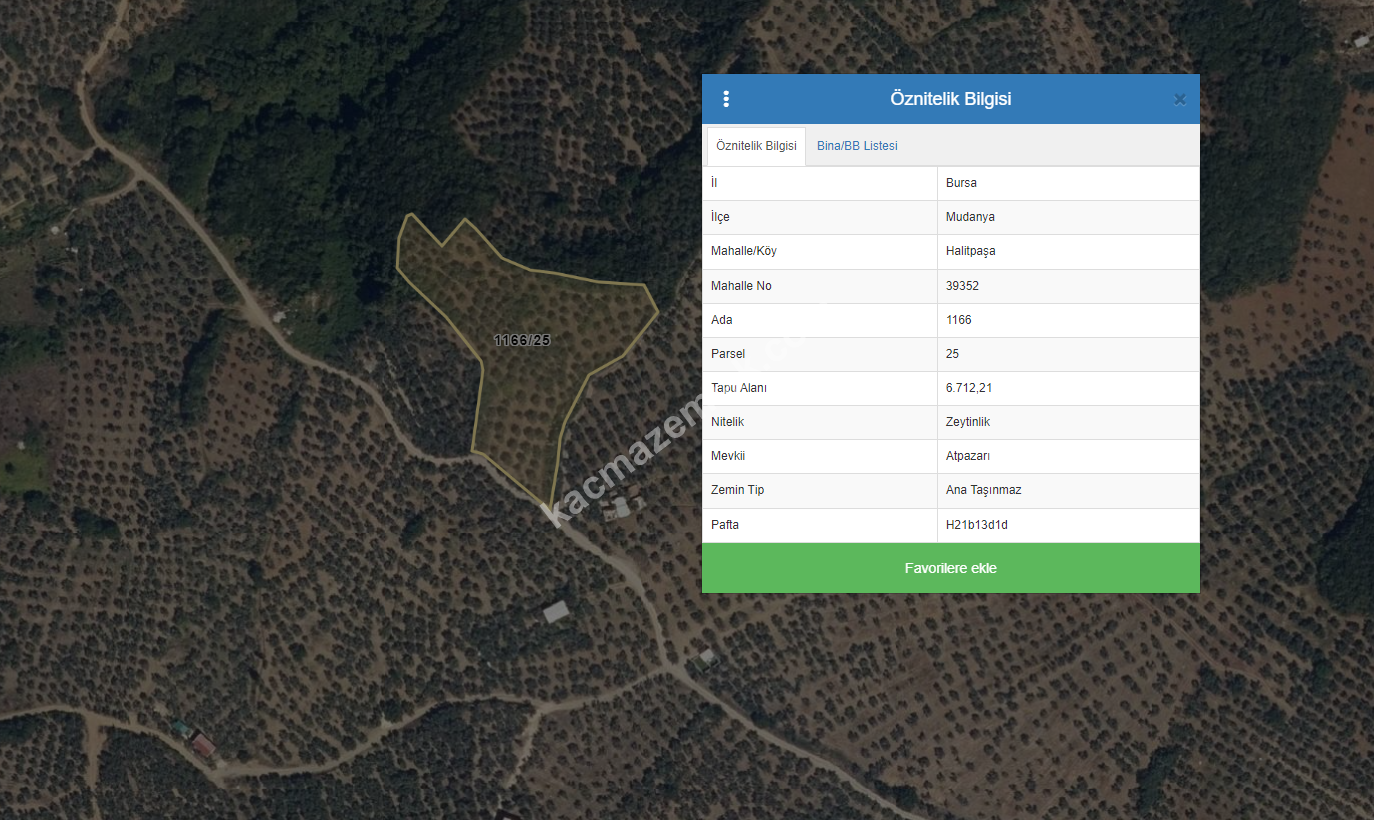Click the Pafta code H21b13d1d

[976, 525]
